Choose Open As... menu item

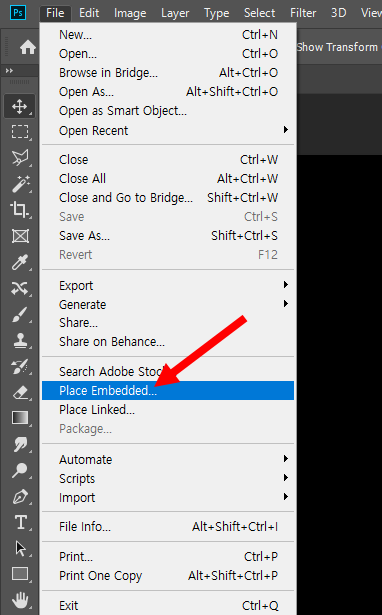[x=168, y=92]
